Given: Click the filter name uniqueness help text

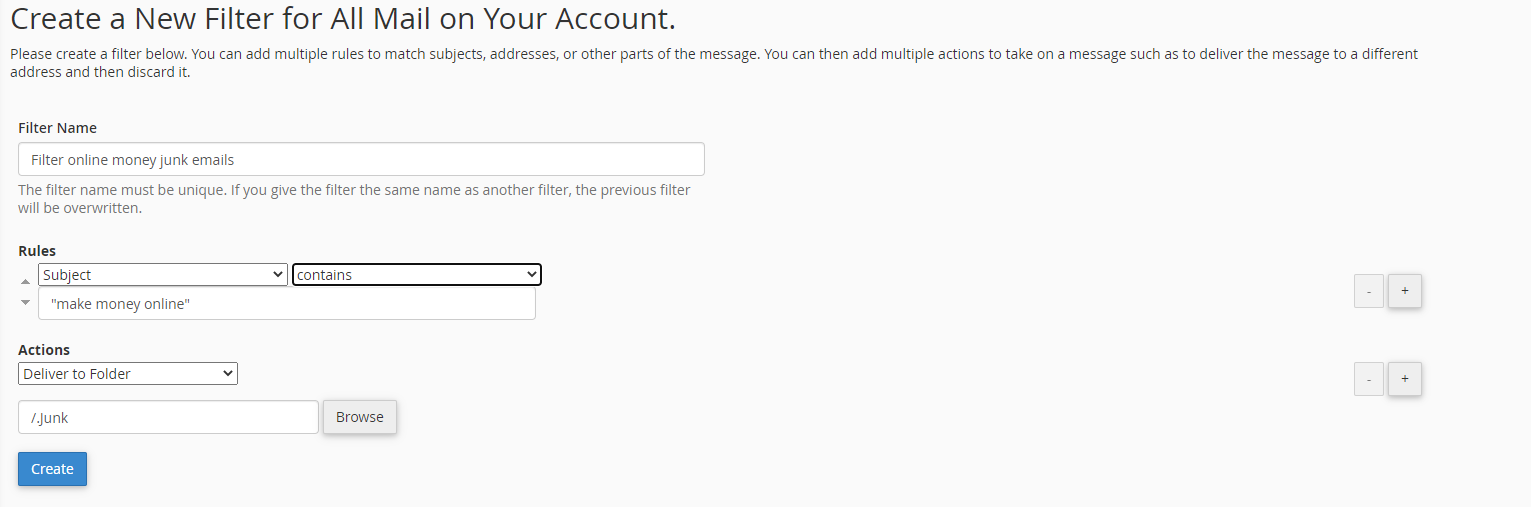Looking at the screenshot, I should (354, 199).
